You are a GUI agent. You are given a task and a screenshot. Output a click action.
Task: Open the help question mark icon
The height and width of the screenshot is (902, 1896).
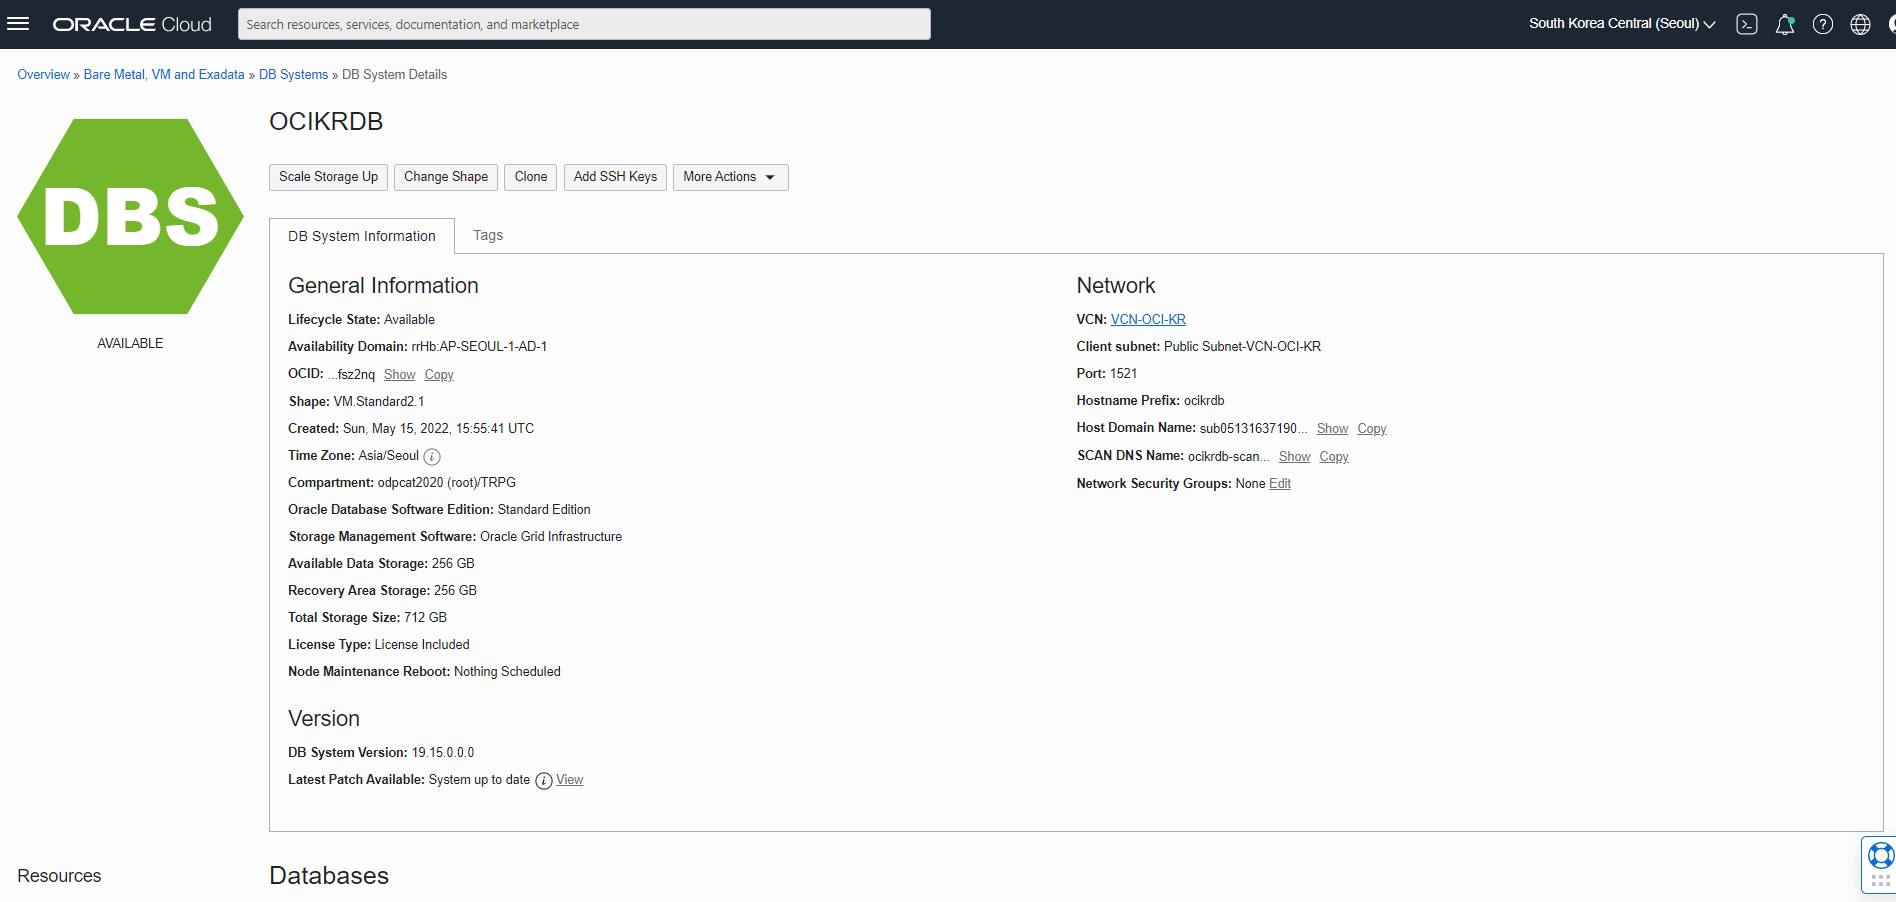[x=1823, y=24]
